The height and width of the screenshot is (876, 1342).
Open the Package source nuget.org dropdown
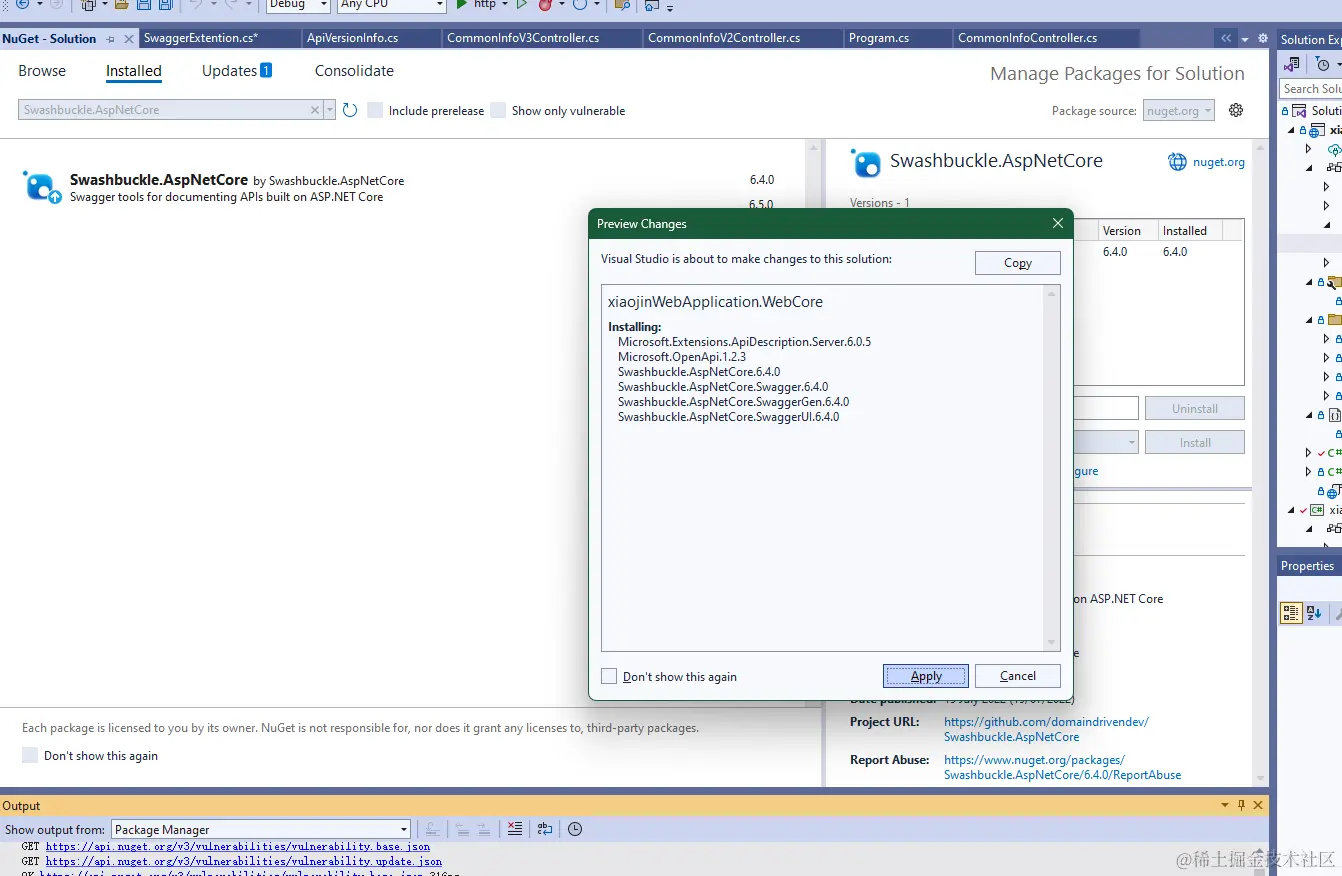(x=1179, y=110)
